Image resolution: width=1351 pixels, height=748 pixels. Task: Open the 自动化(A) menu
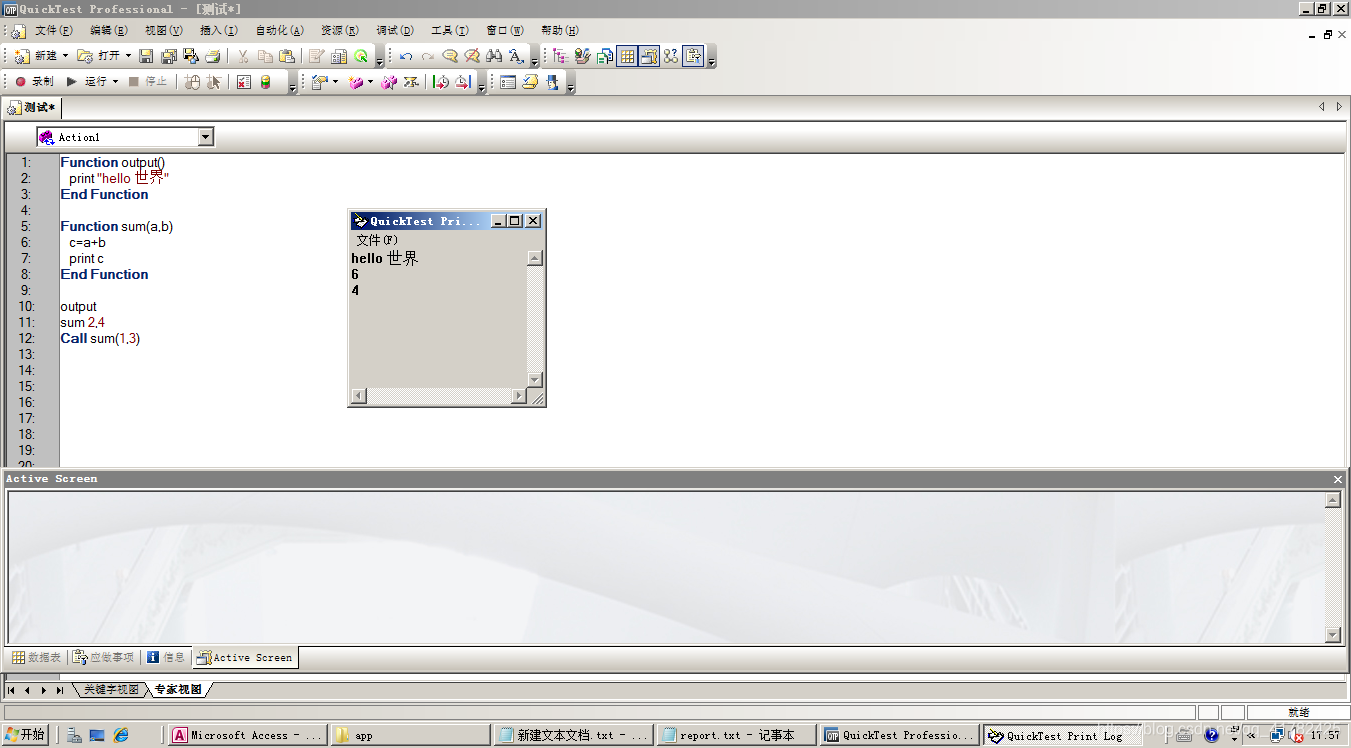[x=280, y=31]
